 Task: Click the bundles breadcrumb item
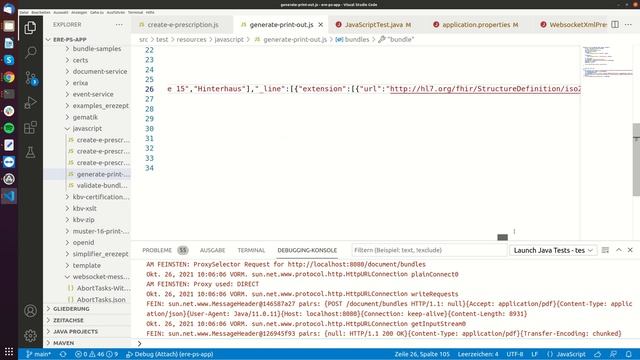coord(352,40)
